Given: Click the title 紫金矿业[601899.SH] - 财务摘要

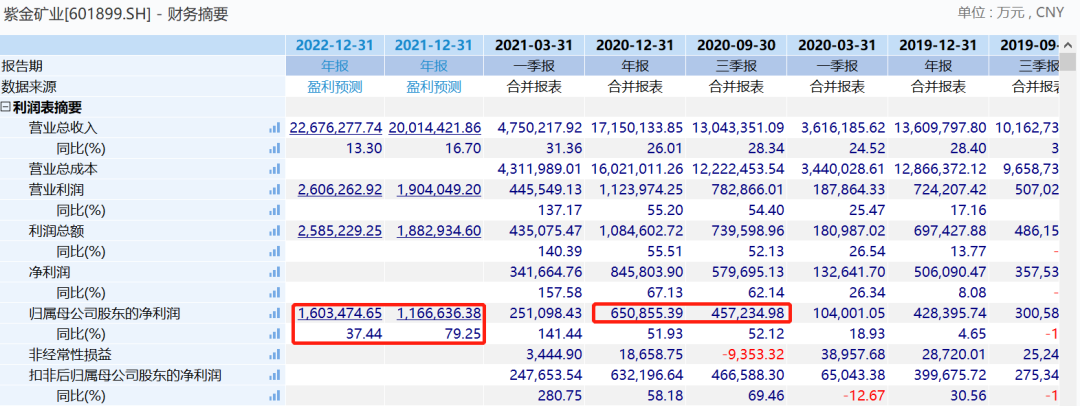Looking at the screenshot, I should click(115, 13).
